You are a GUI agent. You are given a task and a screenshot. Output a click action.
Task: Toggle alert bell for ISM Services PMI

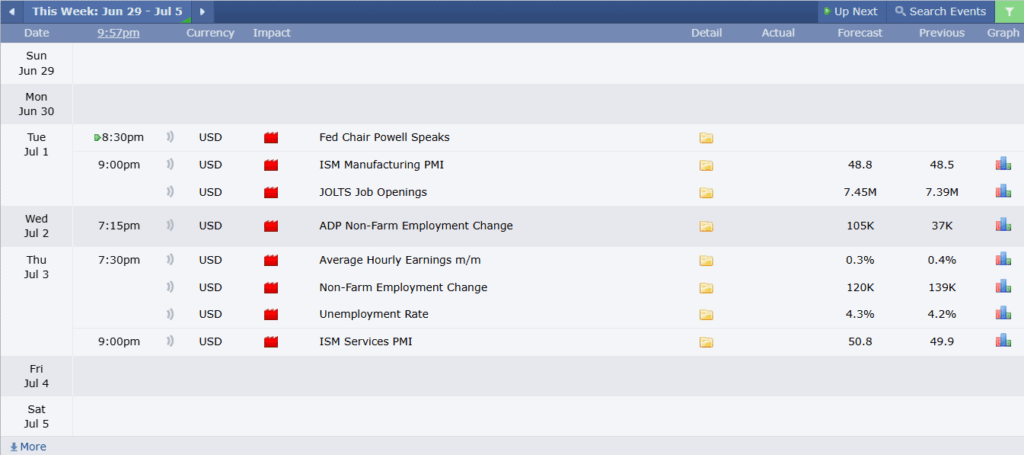(x=170, y=341)
